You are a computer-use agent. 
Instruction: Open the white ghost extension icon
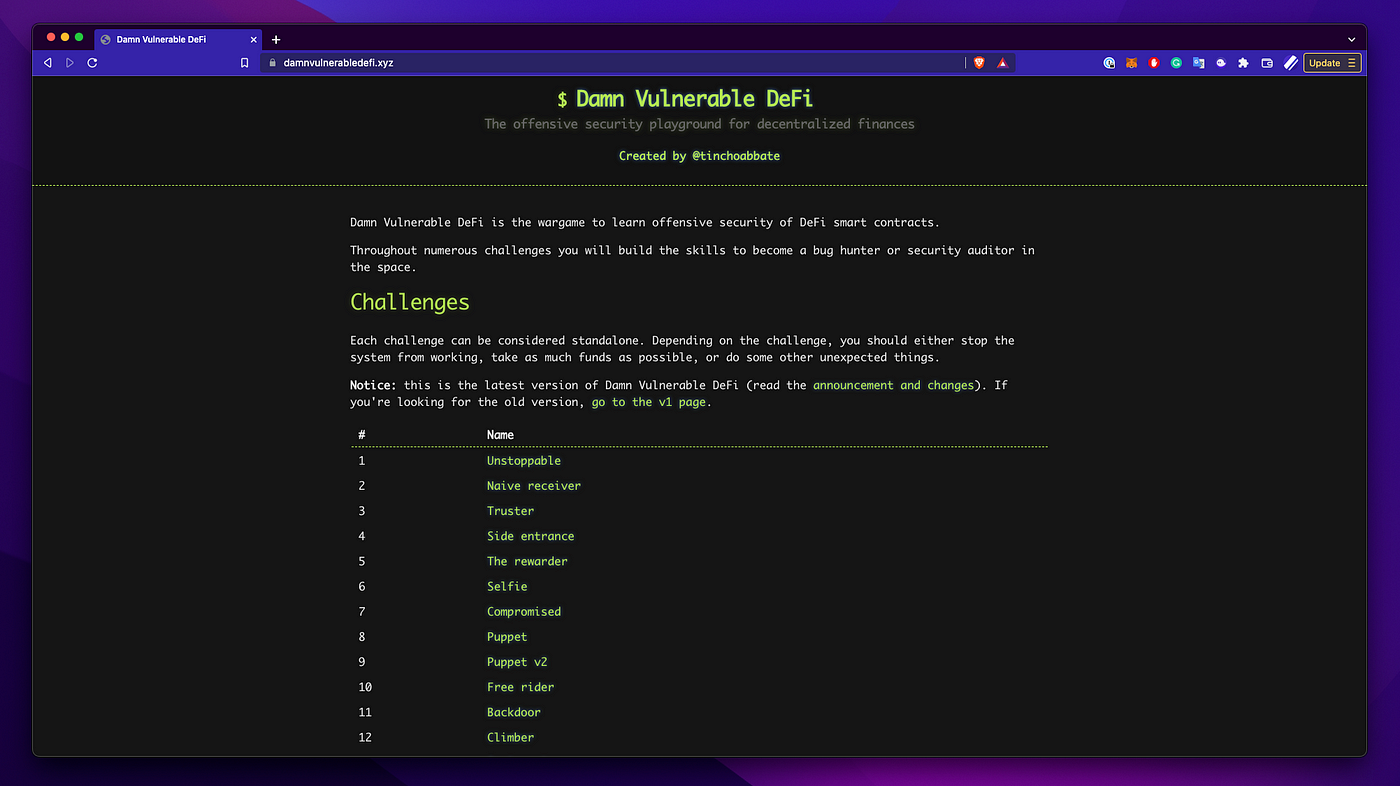pyautogui.click(x=1221, y=63)
